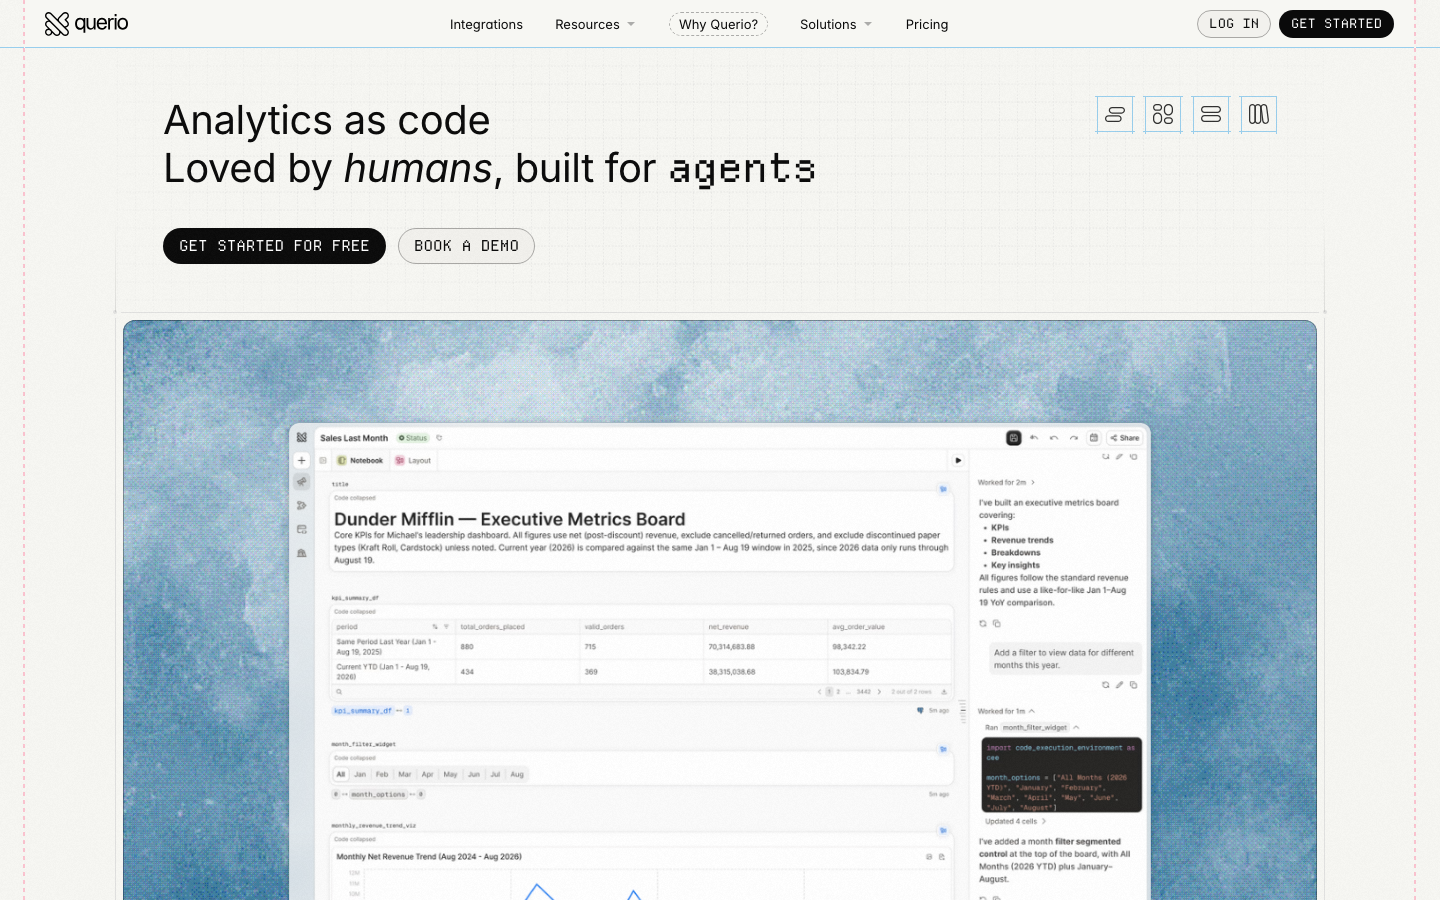Screen dimensions: 1440x900
Task: Click the LOG IN button
Action: tap(1234, 24)
